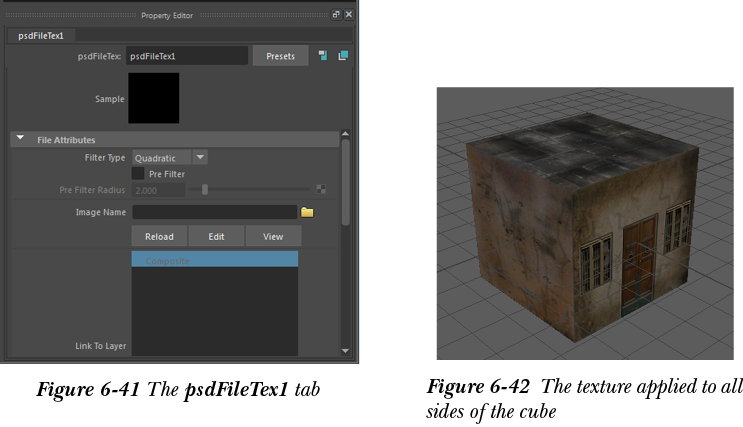The image size is (743, 427).
Task: Close the Property Editor panel
Action: tap(348, 16)
